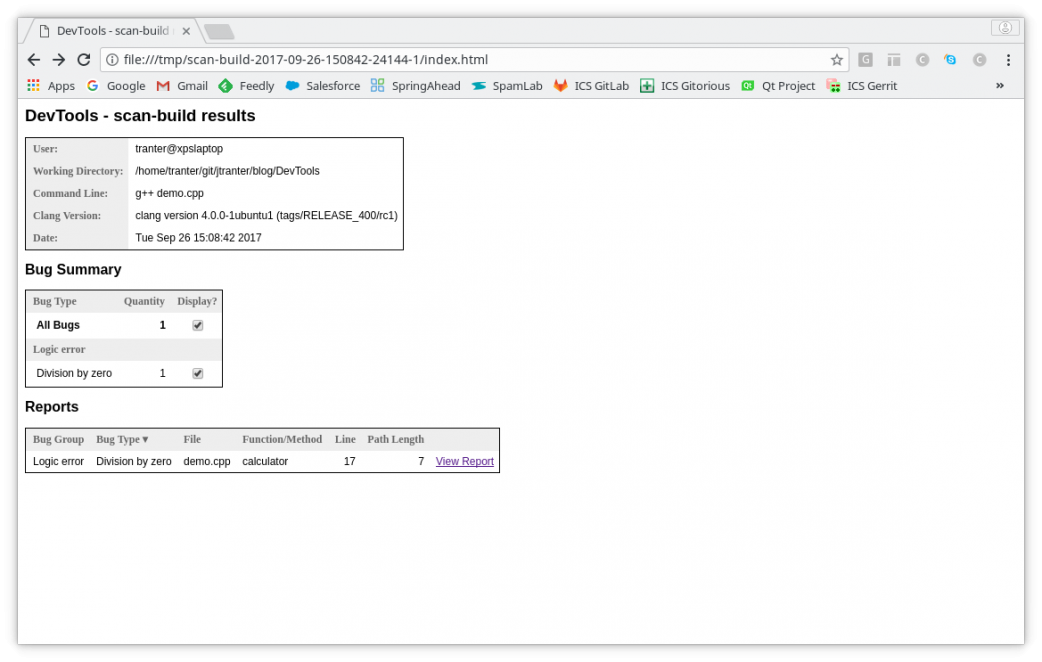Click the forward navigation arrow
Image resolution: width=1042 pixels, height=662 pixels.
click(59, 60)
